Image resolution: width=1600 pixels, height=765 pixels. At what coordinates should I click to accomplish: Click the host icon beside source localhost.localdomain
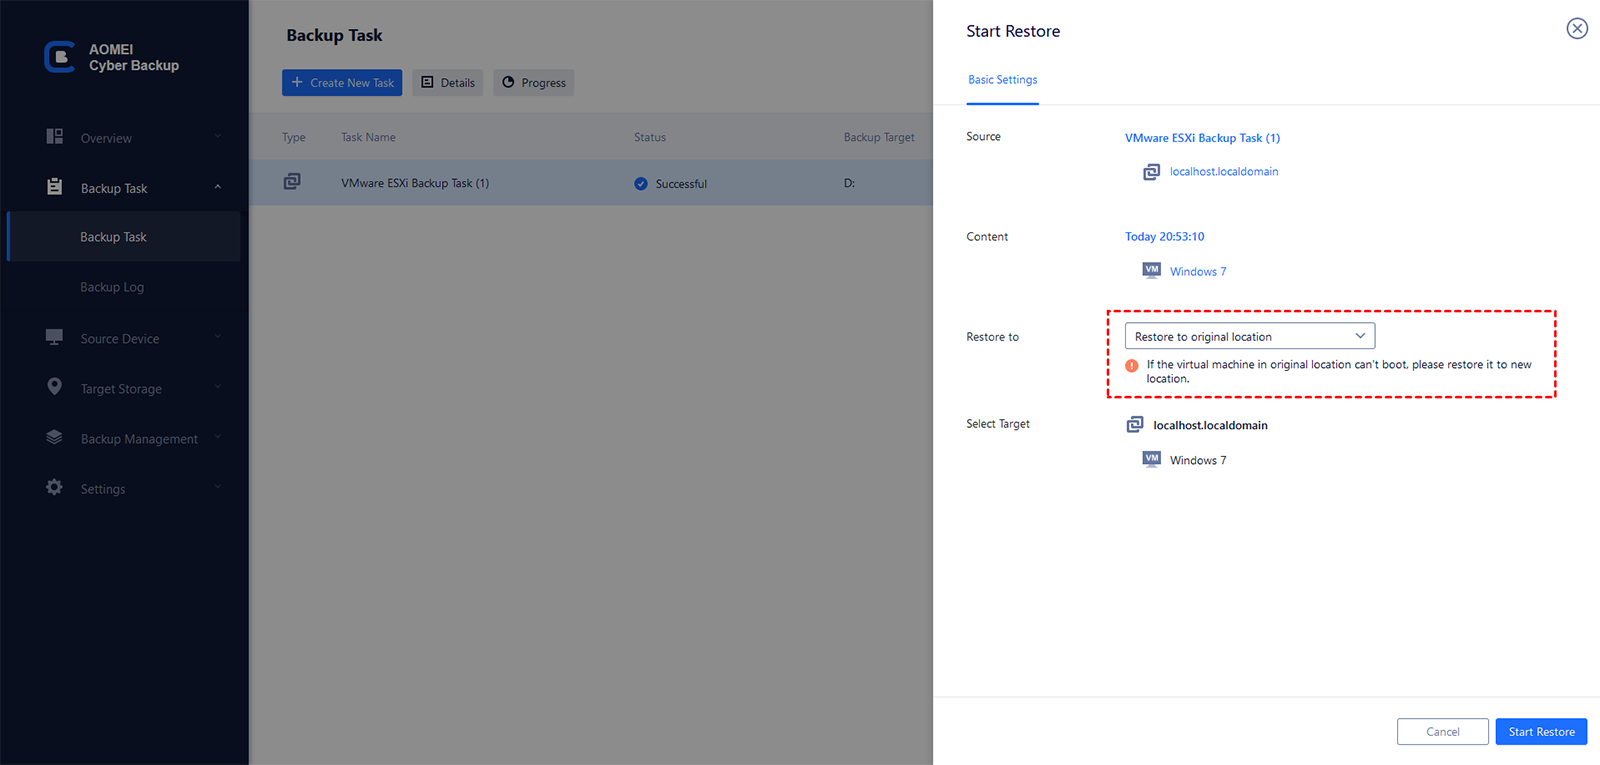click(1152, 172)
